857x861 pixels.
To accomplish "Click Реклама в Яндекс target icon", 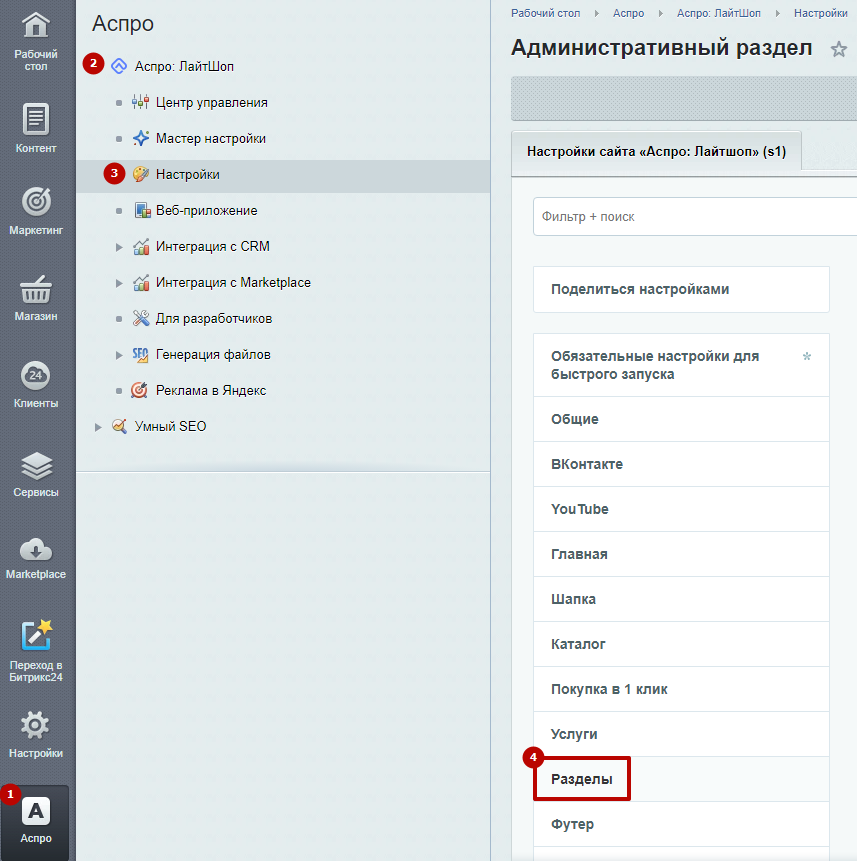I will [139, 390].
